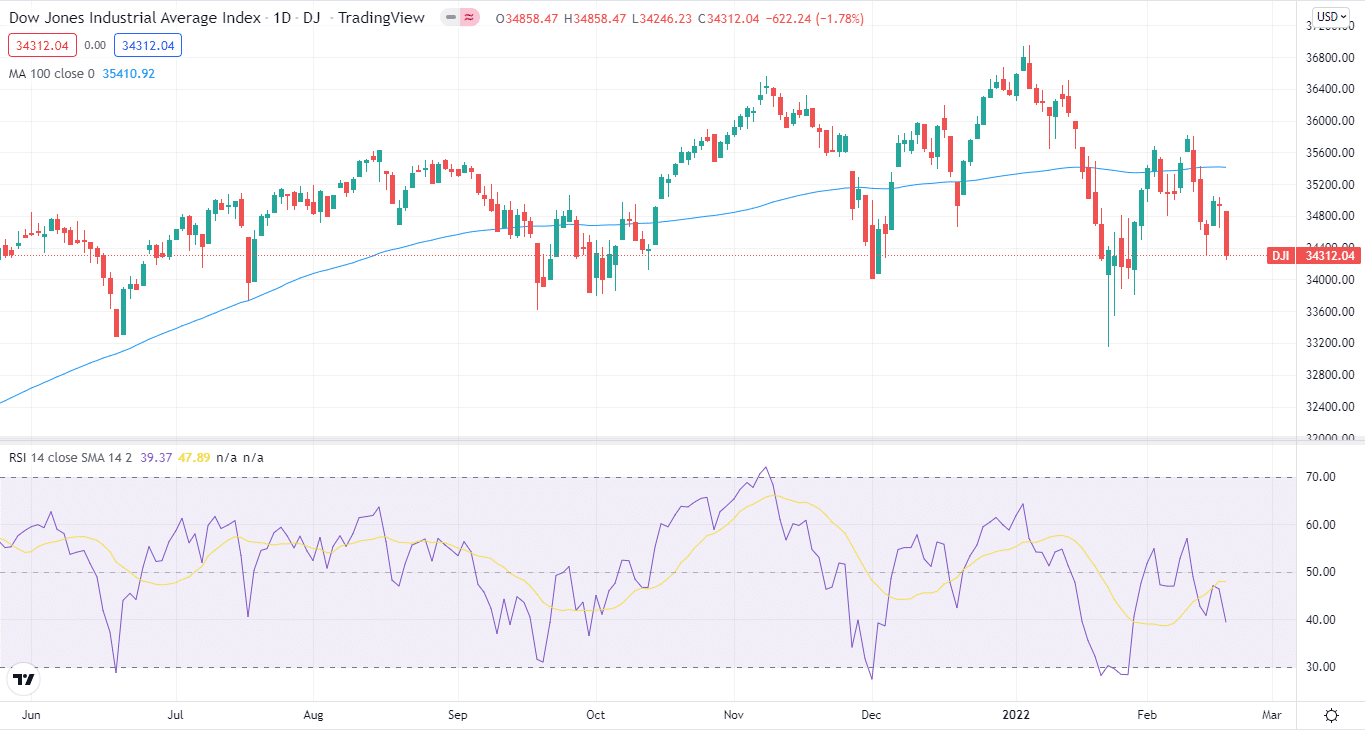Click the RSI 70.00 axis label
The width and height of the screenshot is (1365, 731).
1322,477
